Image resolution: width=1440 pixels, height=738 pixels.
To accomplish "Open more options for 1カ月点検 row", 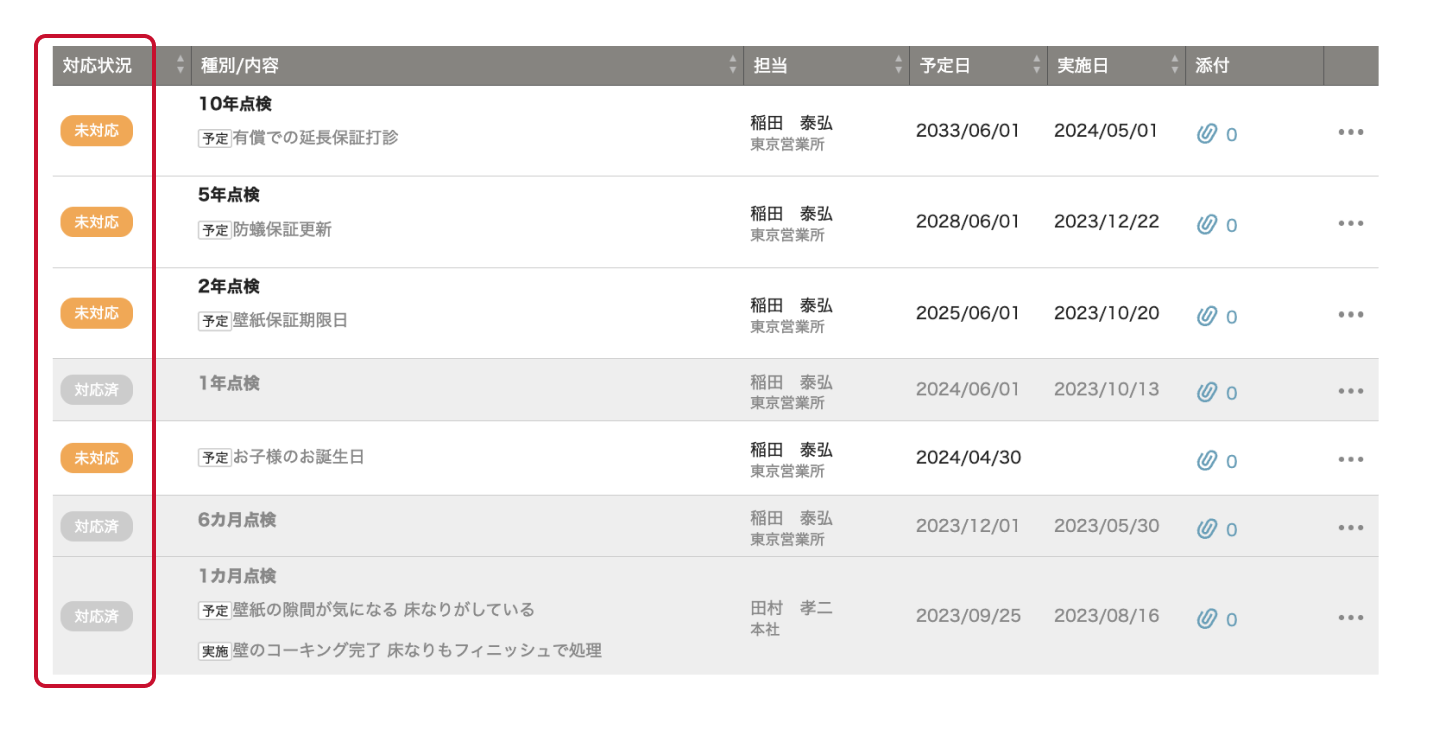I will click(1351, 617).
